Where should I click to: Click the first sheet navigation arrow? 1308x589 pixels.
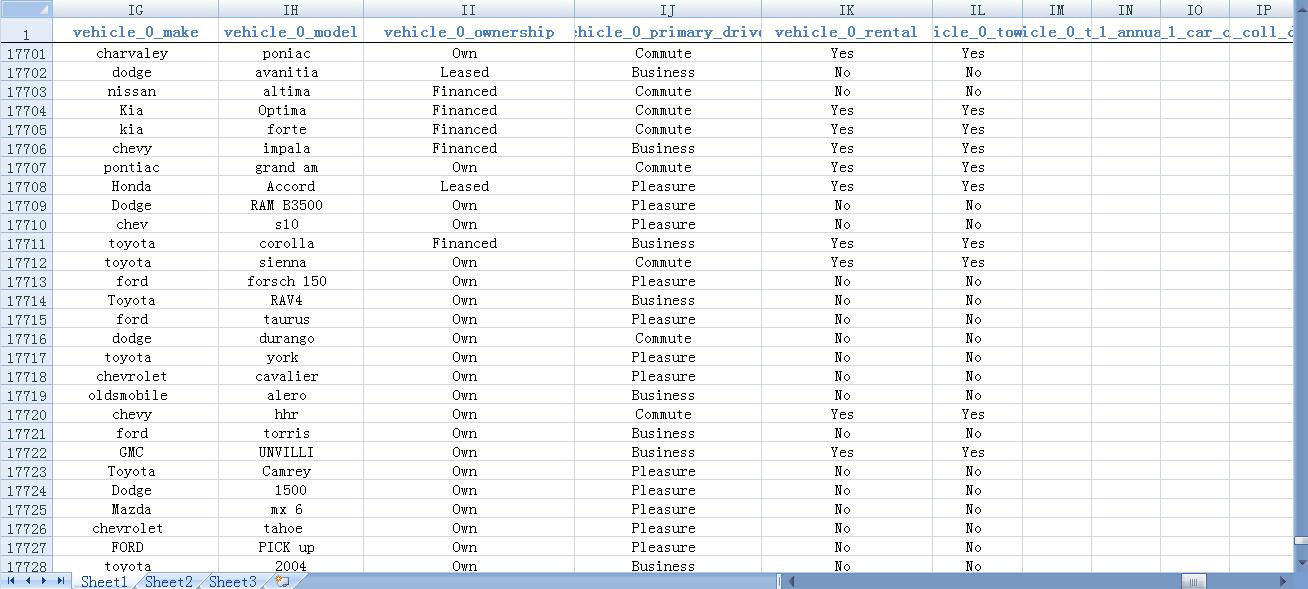pyautogui.click(x=12, y=581)
